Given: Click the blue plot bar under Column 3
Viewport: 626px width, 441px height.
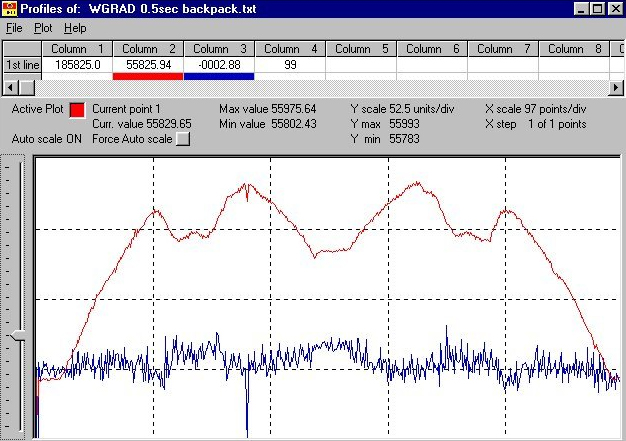Looking at the screenshot, I should 219,76.
